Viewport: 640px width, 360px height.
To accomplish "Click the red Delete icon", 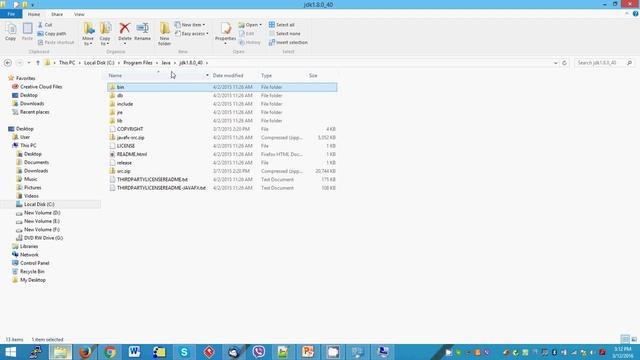I will pos(124,28).
